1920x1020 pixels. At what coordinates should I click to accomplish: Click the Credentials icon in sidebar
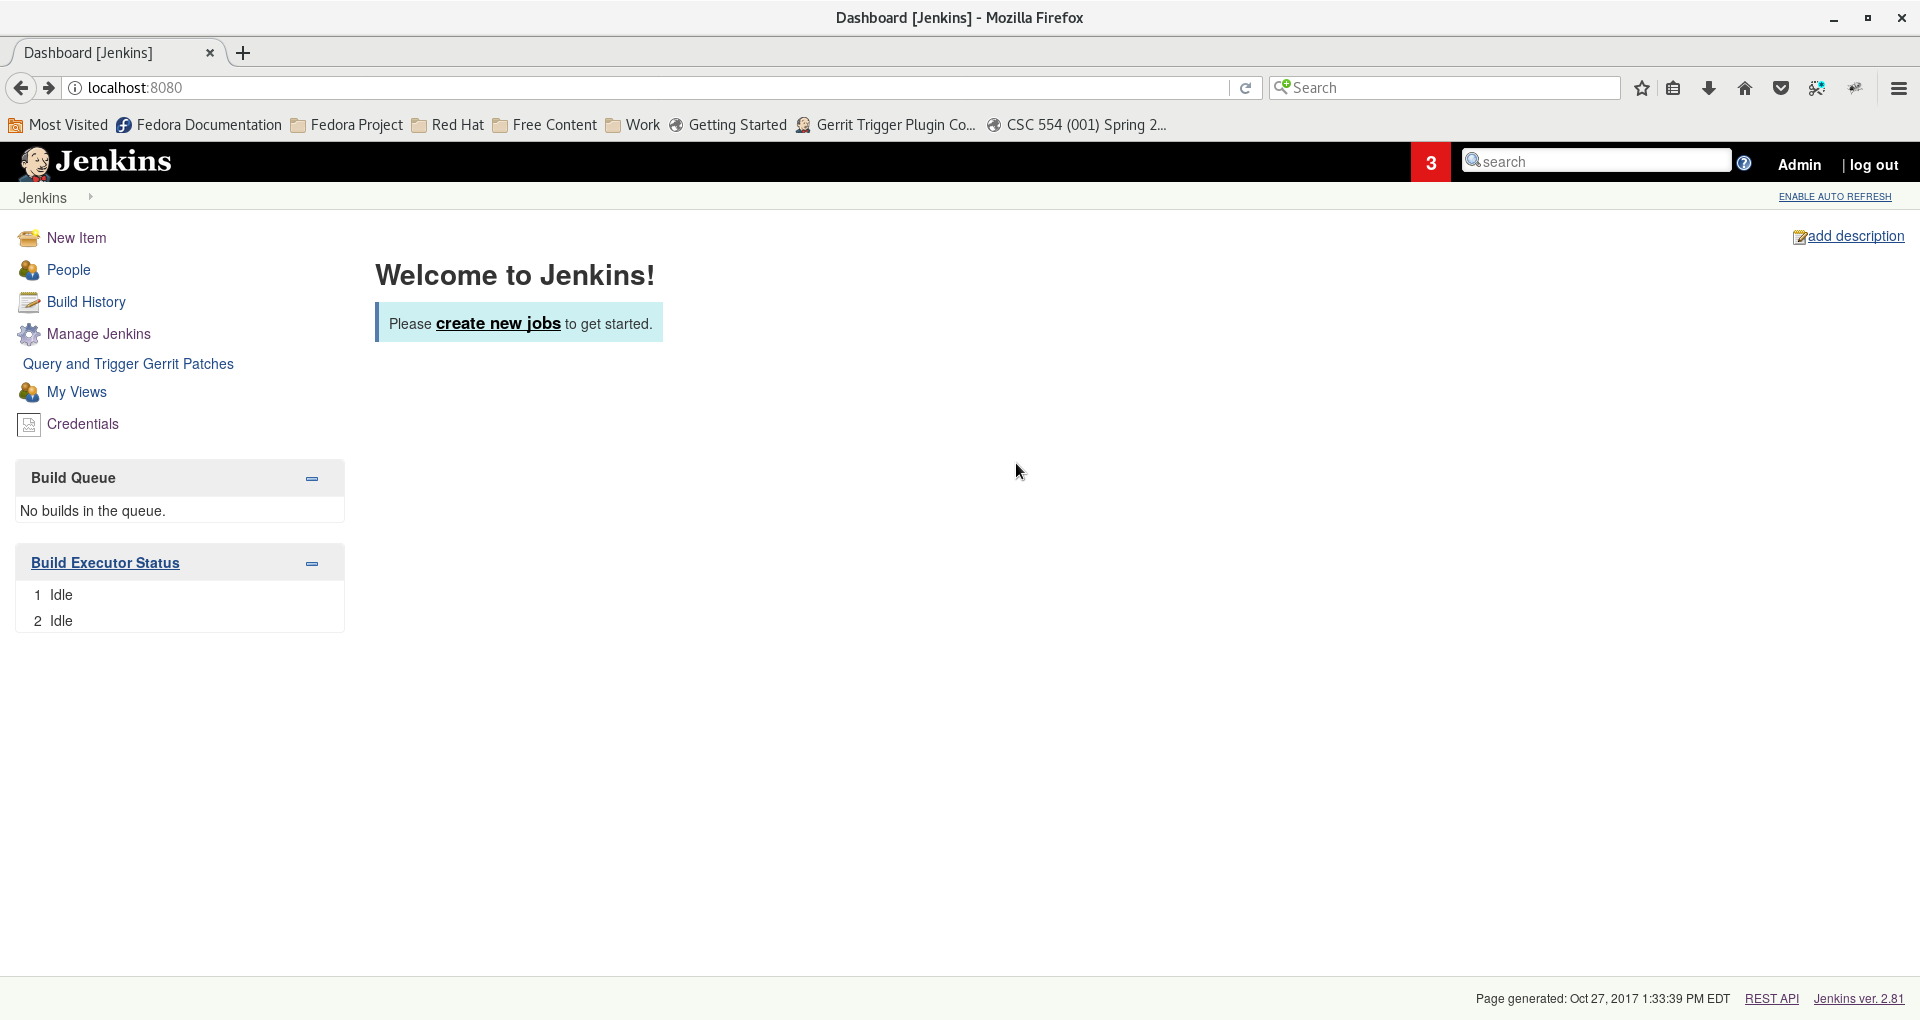(28, 424)
